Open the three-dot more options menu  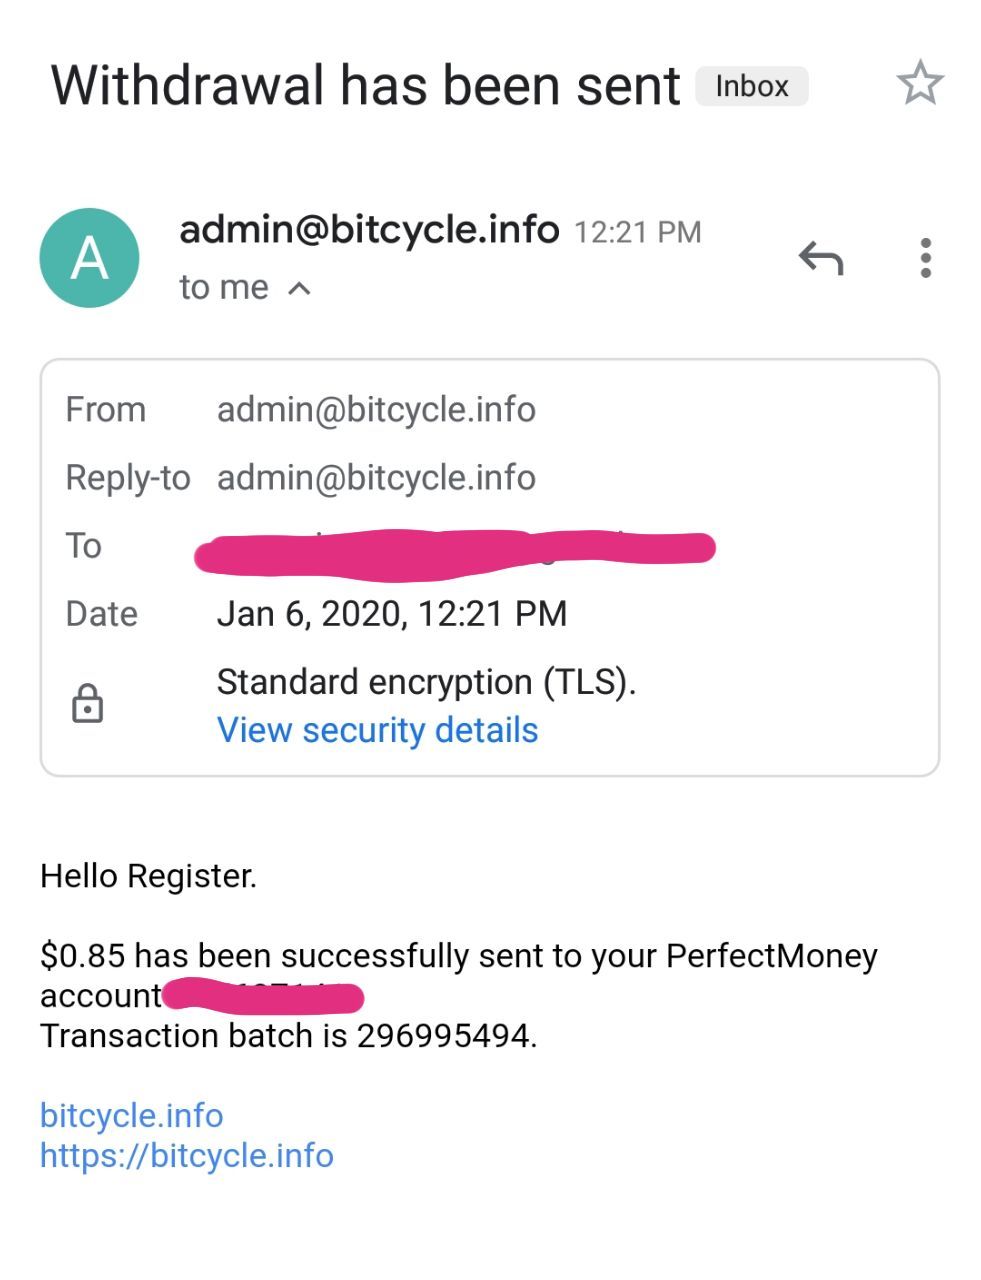pyautogui.click(x=926, y=258)
